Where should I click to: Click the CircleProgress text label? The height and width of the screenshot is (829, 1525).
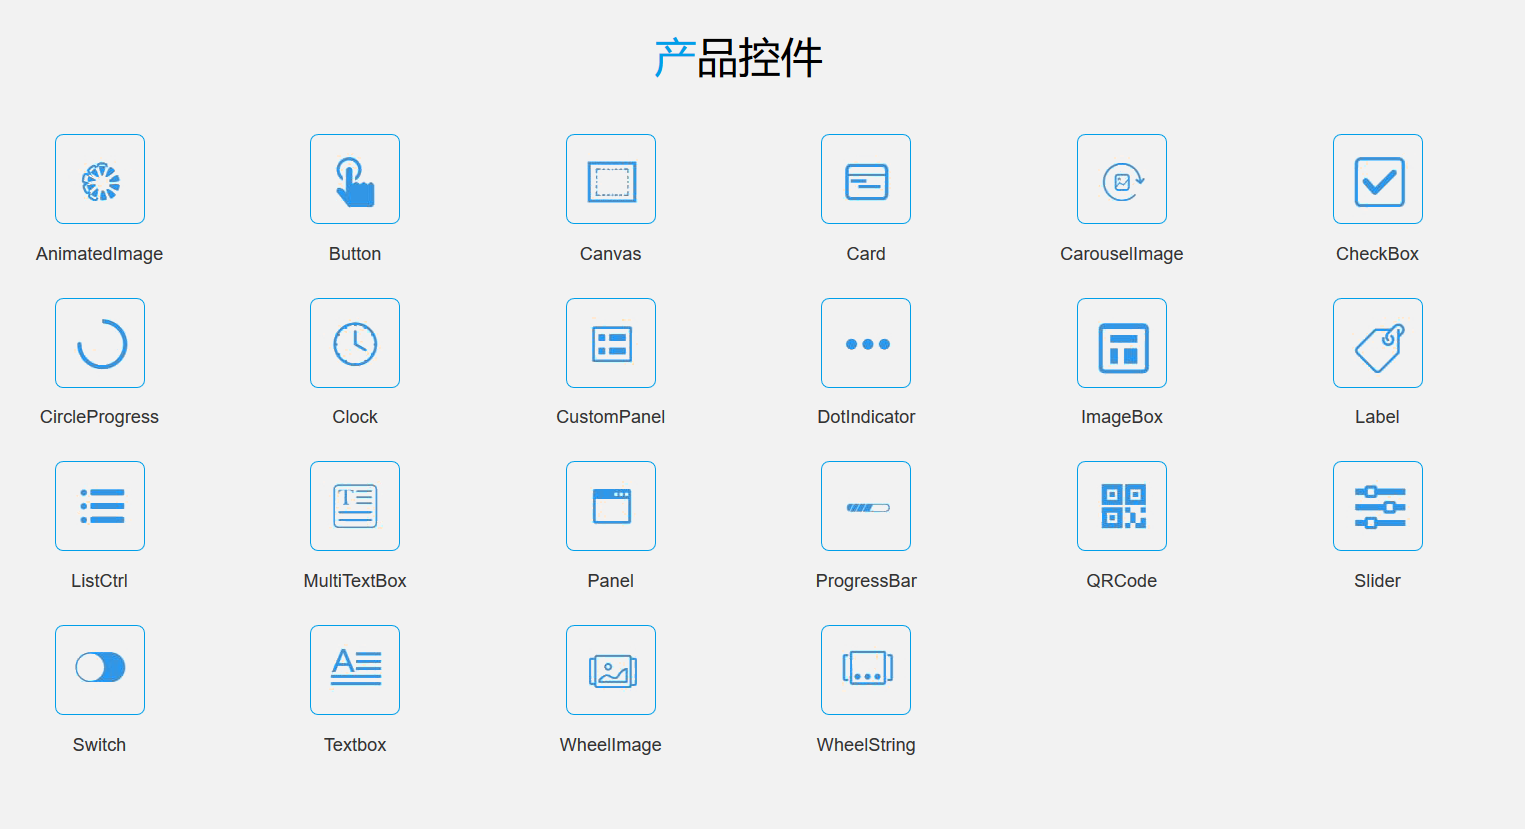[99, 417]
